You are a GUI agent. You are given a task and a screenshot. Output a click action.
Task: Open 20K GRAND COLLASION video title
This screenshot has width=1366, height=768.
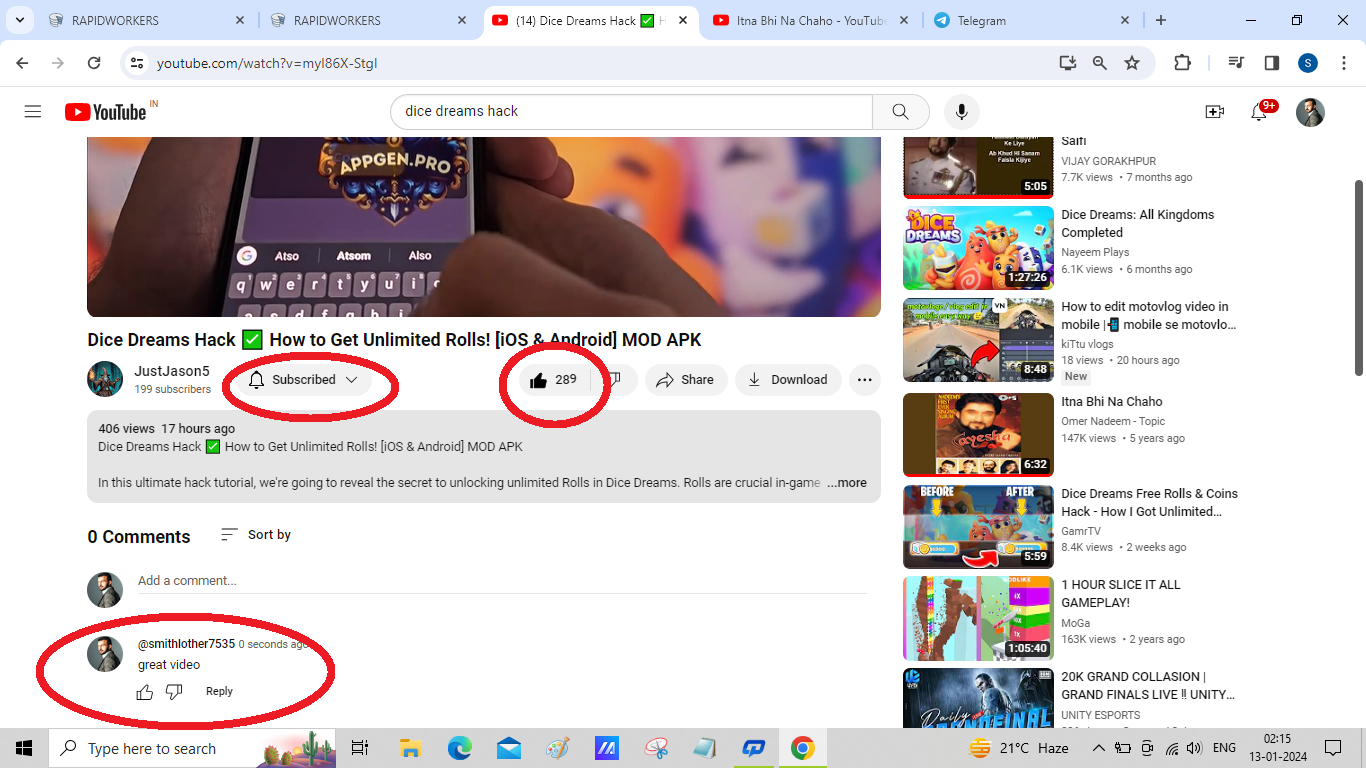(x=1148, y=686)
